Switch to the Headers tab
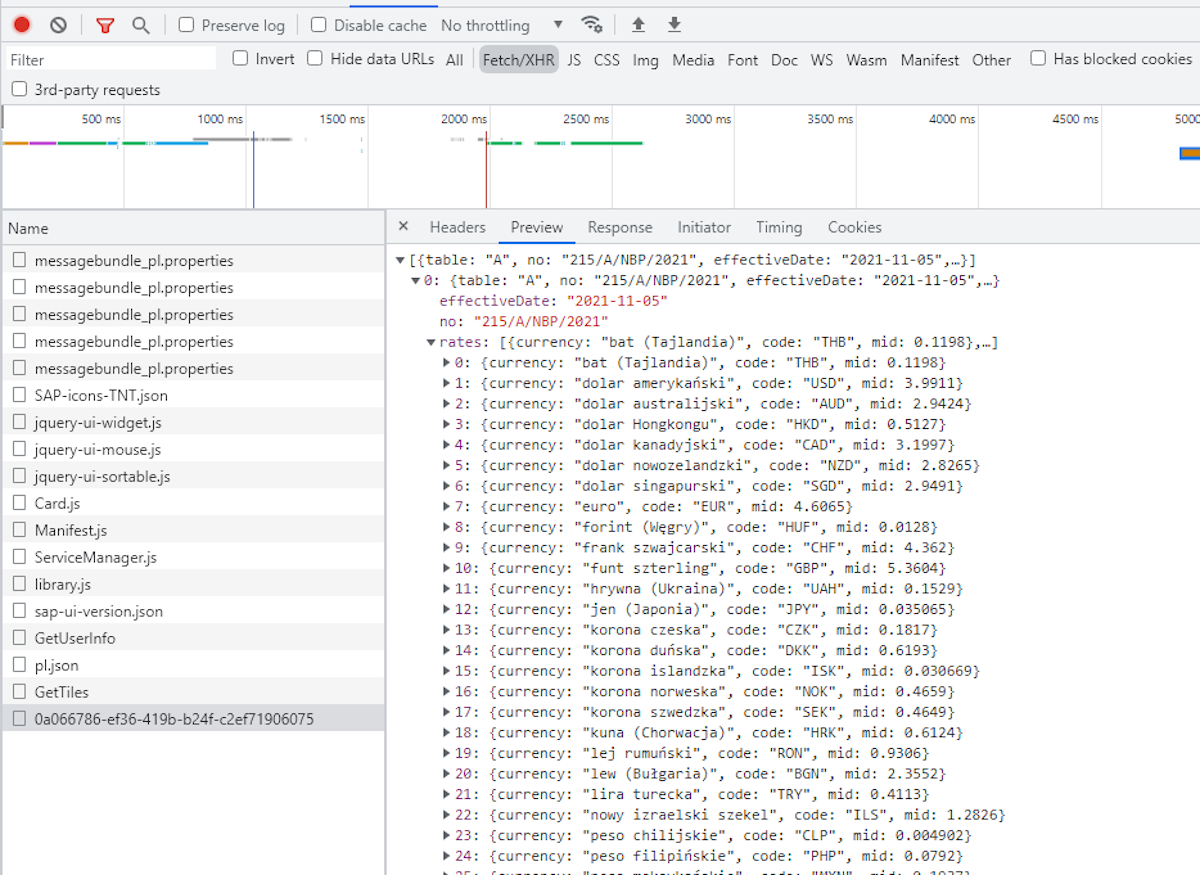Screen dimensions: 1200x875 pyautogui.click(x=458, y=227)
